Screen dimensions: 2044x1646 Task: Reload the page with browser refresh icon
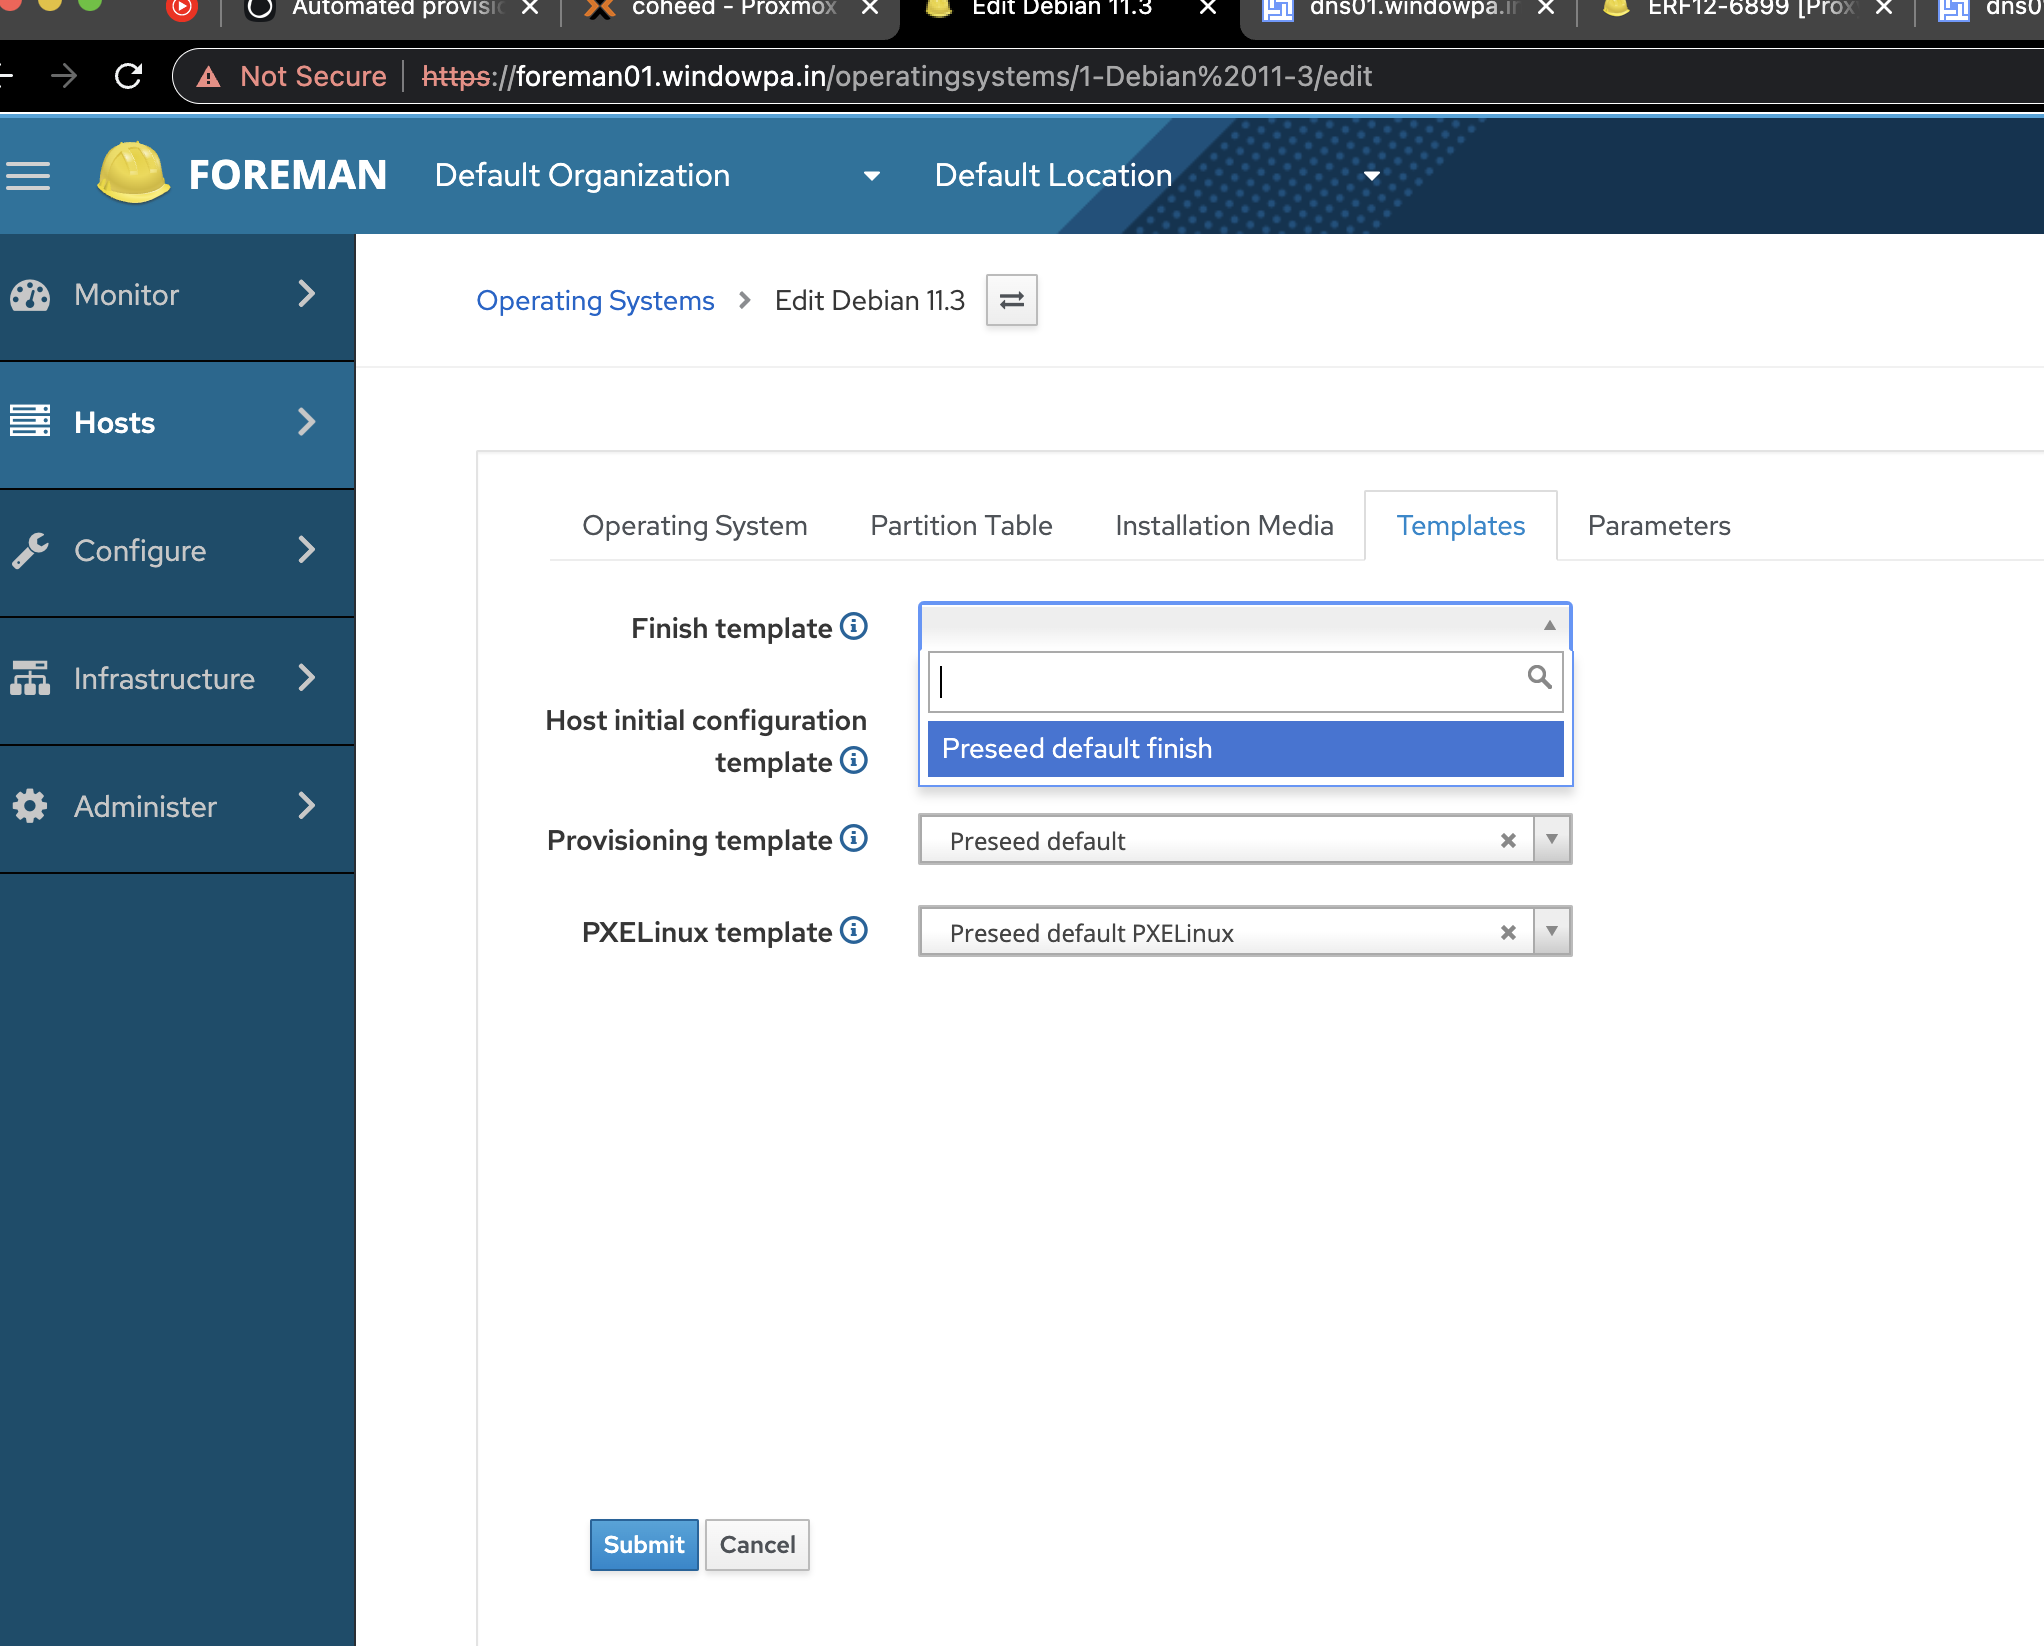tap(129, 76)
